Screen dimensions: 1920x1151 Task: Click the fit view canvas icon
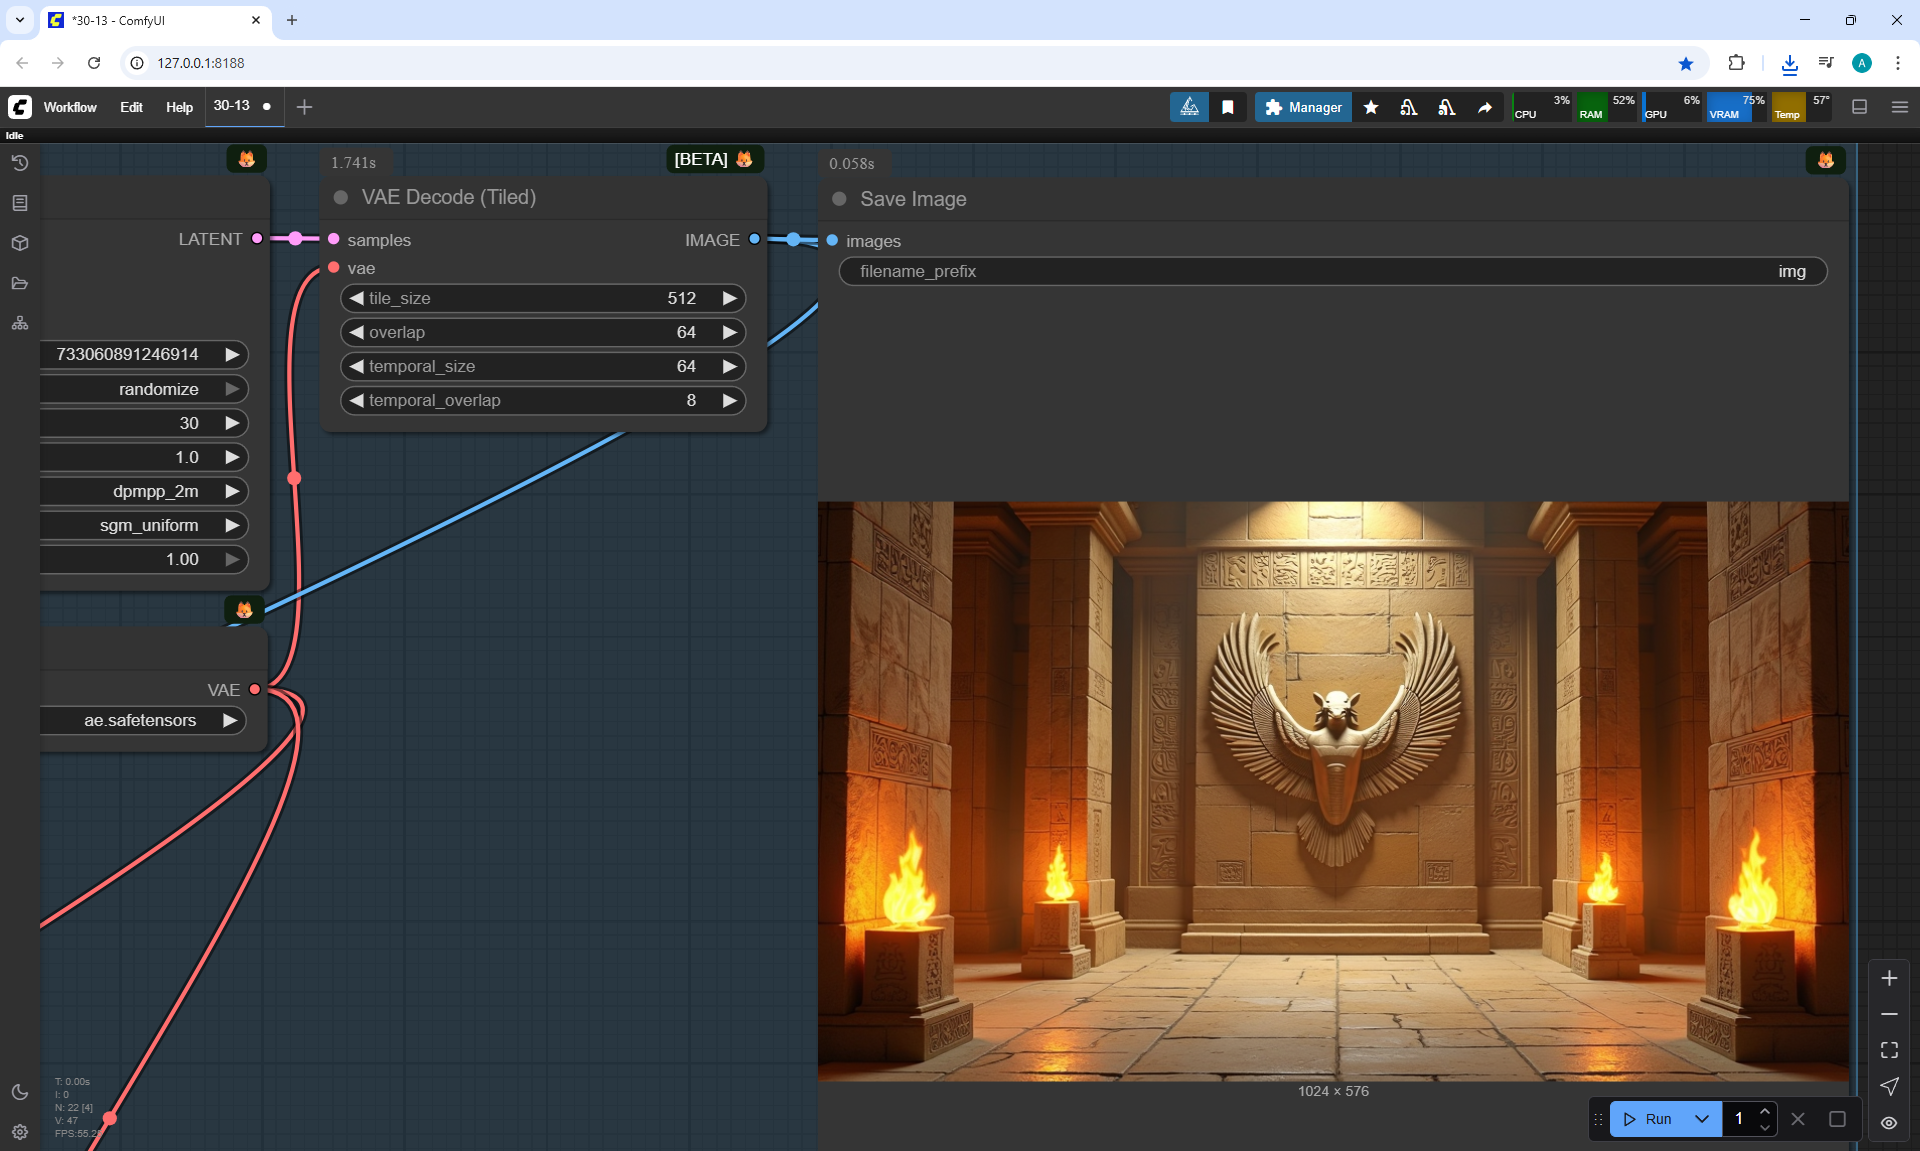point(1888,1050)
